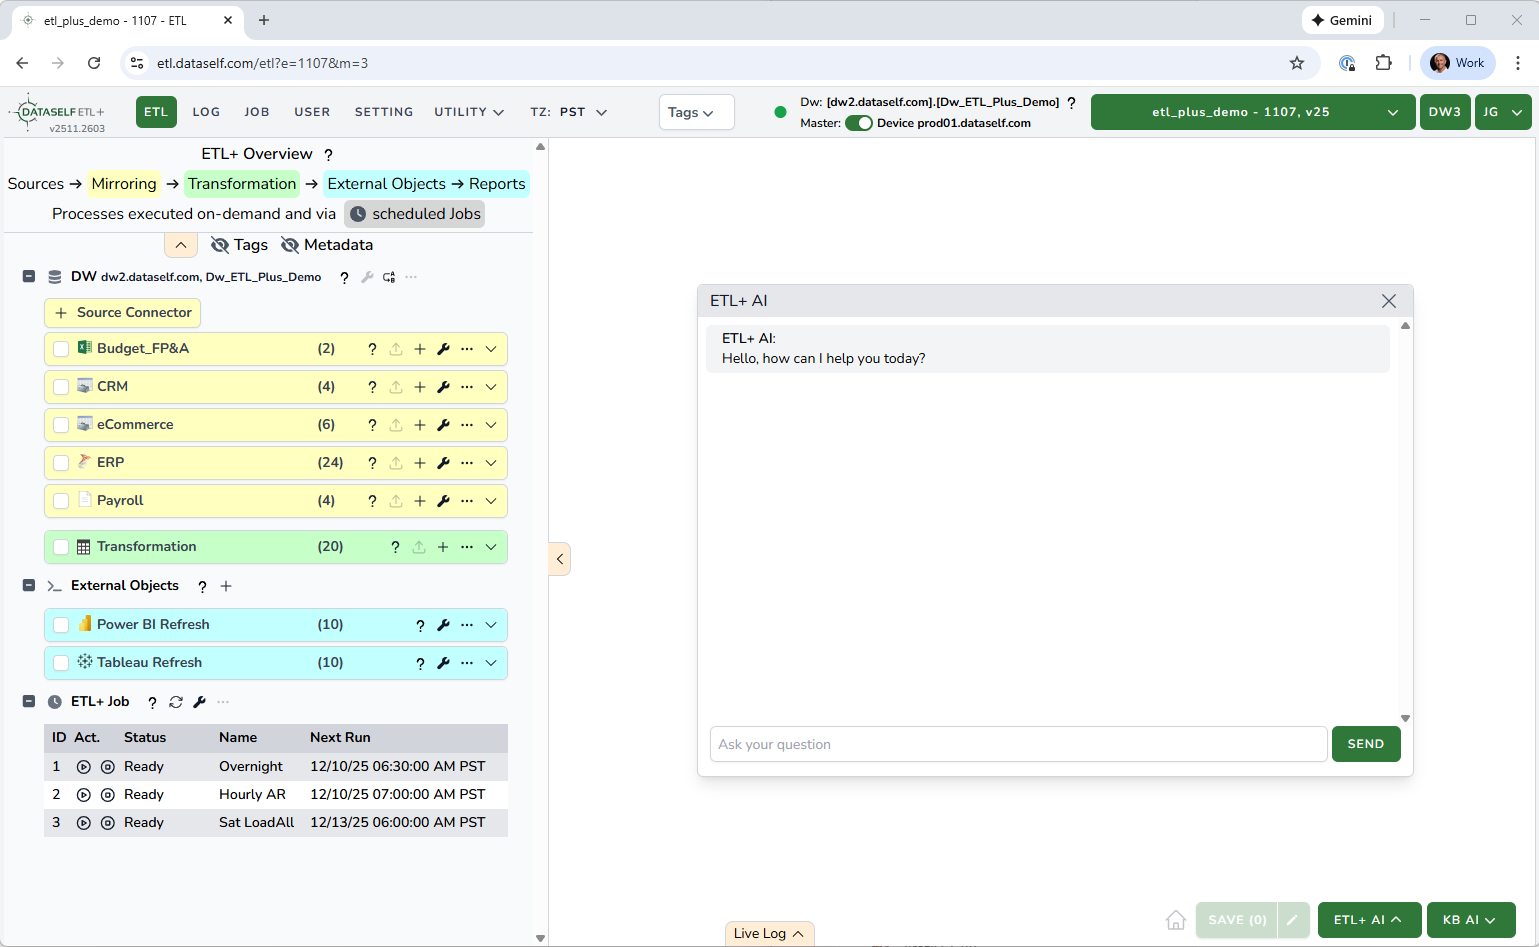
Task: Toggle the Master device switch
Action: coord(858,123)
